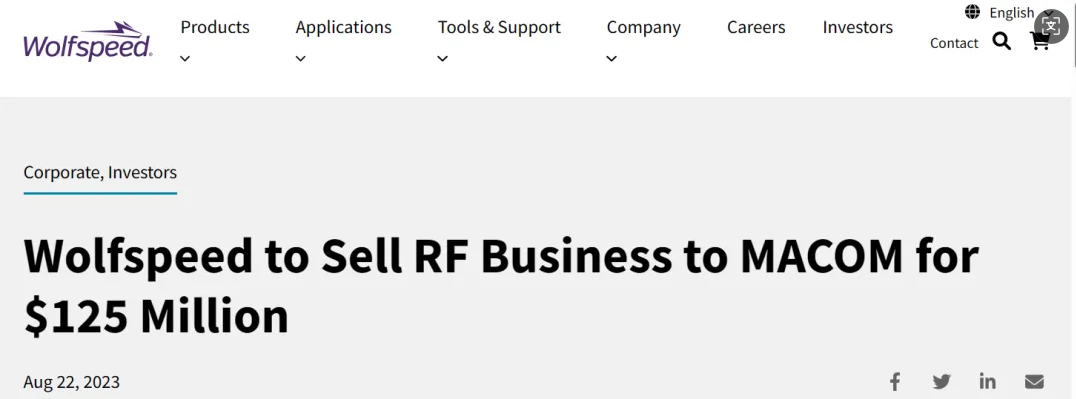The height and width of the screenshot is (399, 1076).
Task: Share article via email envelope icon
Action: 1034,381
